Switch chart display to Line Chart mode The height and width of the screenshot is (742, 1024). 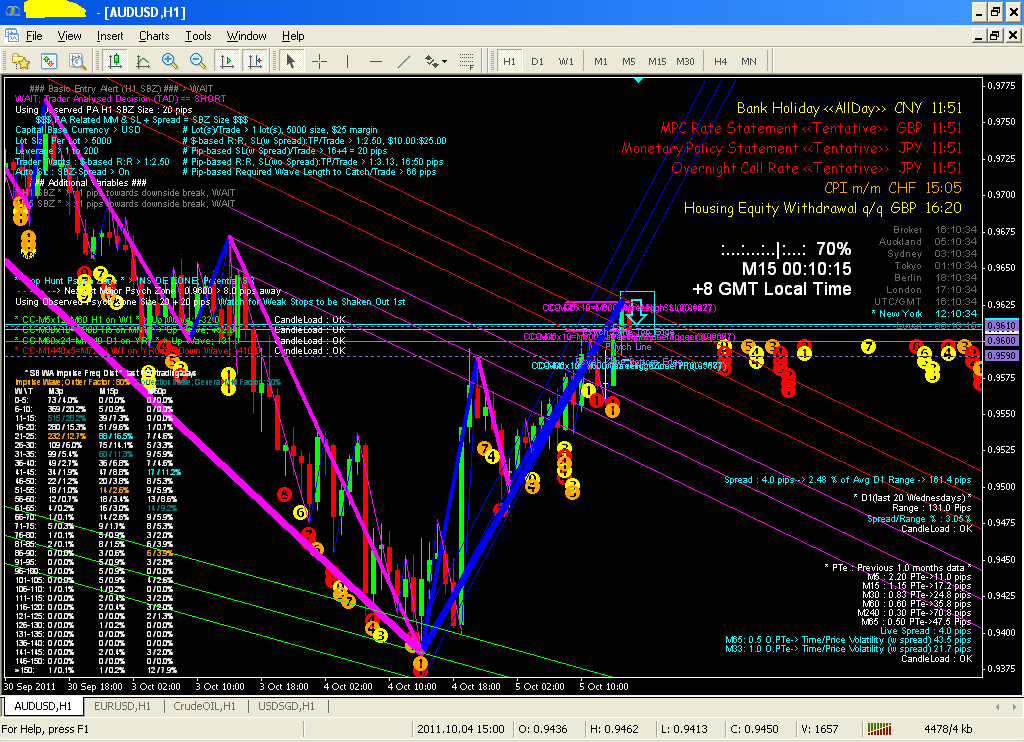(x=143, y=61)
